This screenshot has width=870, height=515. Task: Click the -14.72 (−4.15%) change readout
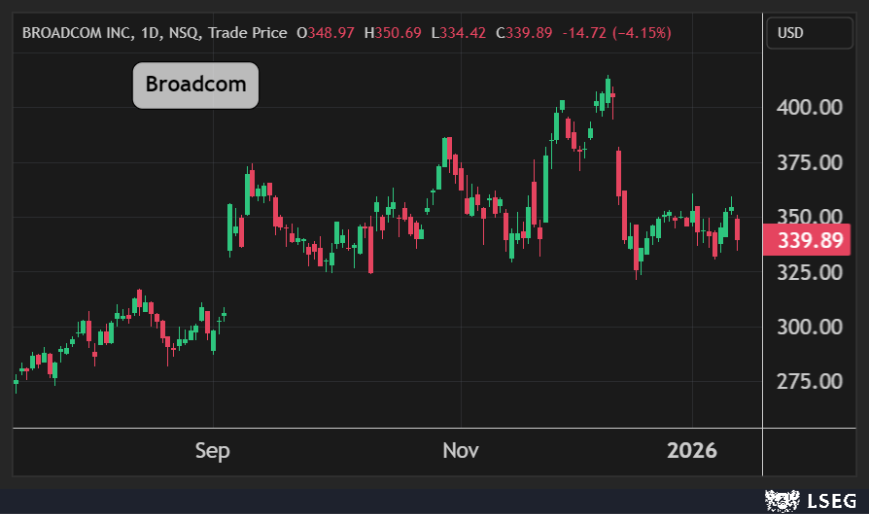coord(616,33)
